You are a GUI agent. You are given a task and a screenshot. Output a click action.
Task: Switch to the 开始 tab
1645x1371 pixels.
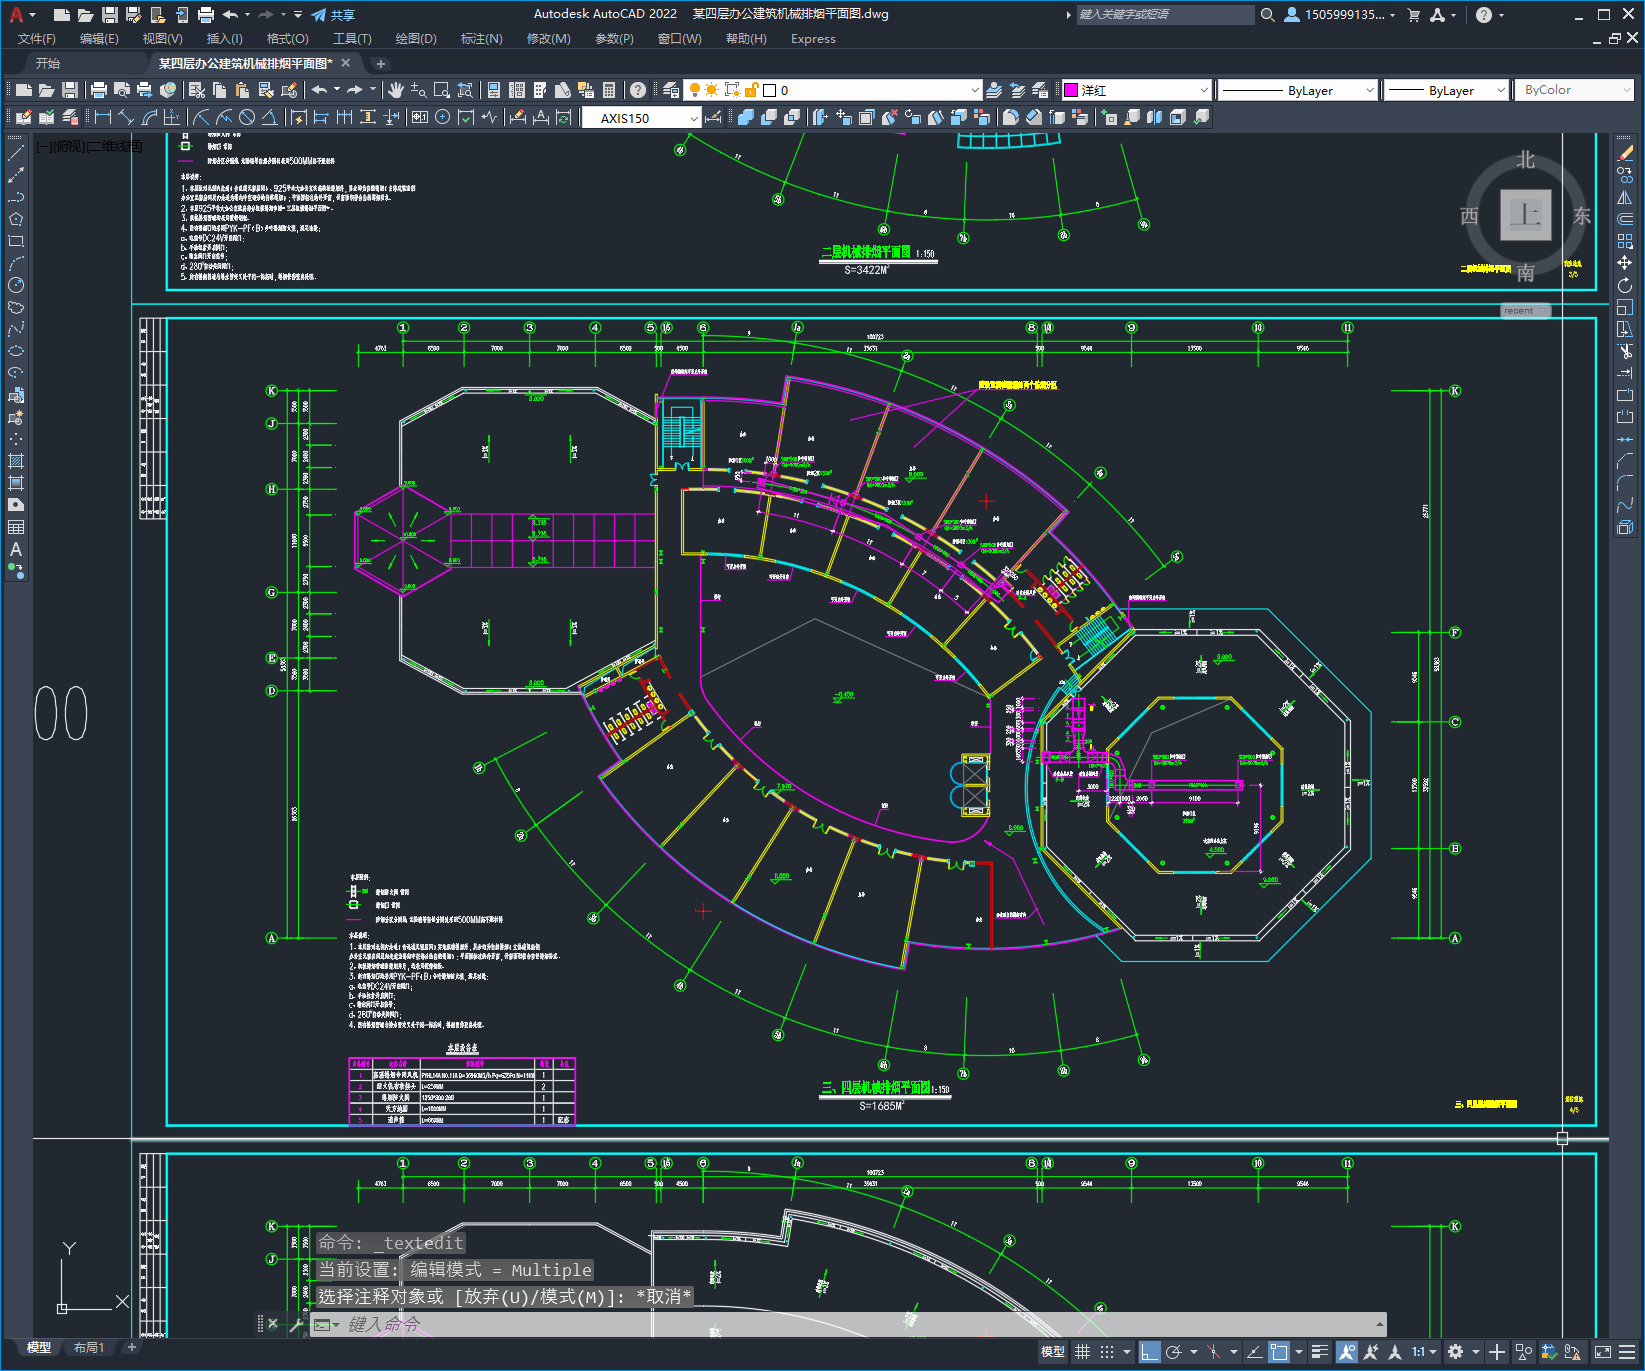tap(47, 63)
